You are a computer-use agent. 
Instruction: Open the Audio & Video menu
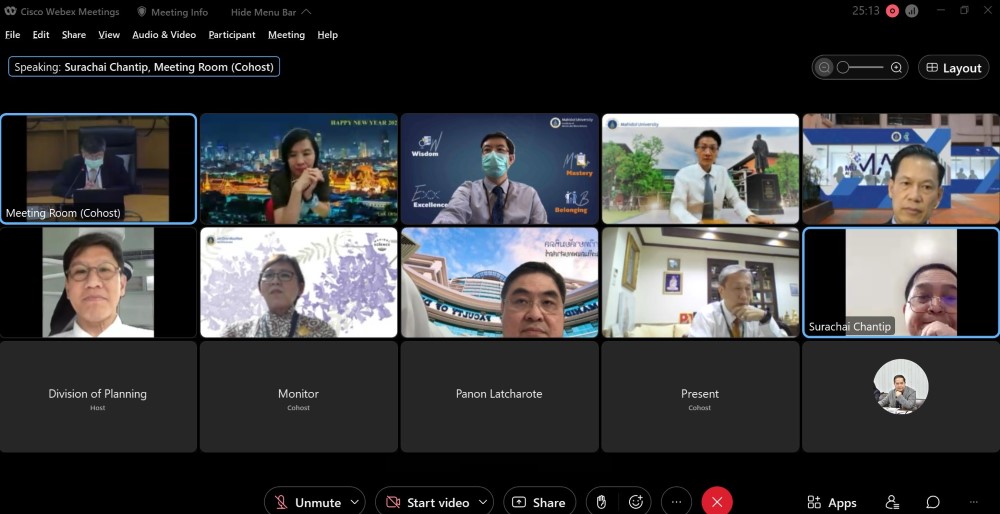coord(164,35)
